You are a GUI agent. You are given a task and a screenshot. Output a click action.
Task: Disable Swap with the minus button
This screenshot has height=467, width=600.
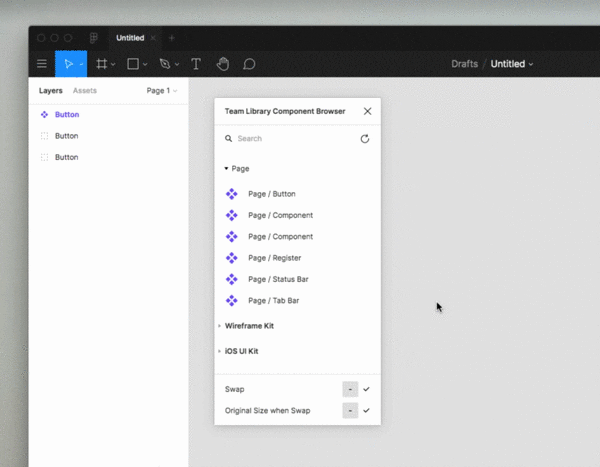click(350, 389)
